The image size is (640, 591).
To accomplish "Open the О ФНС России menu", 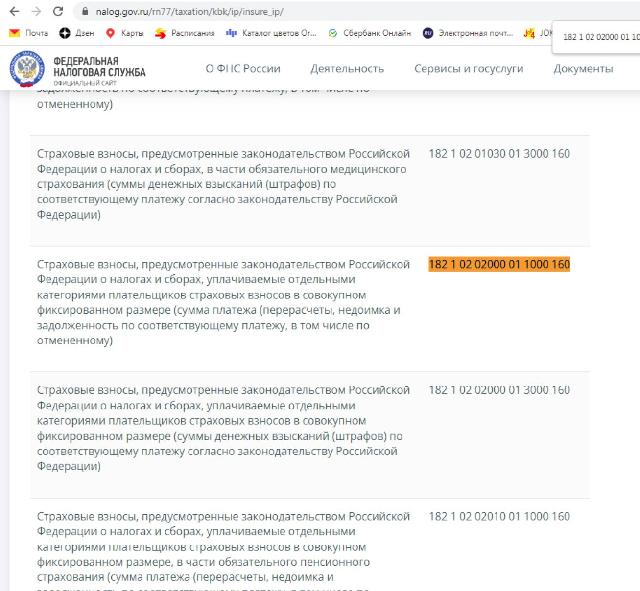I will coord(243,69).
